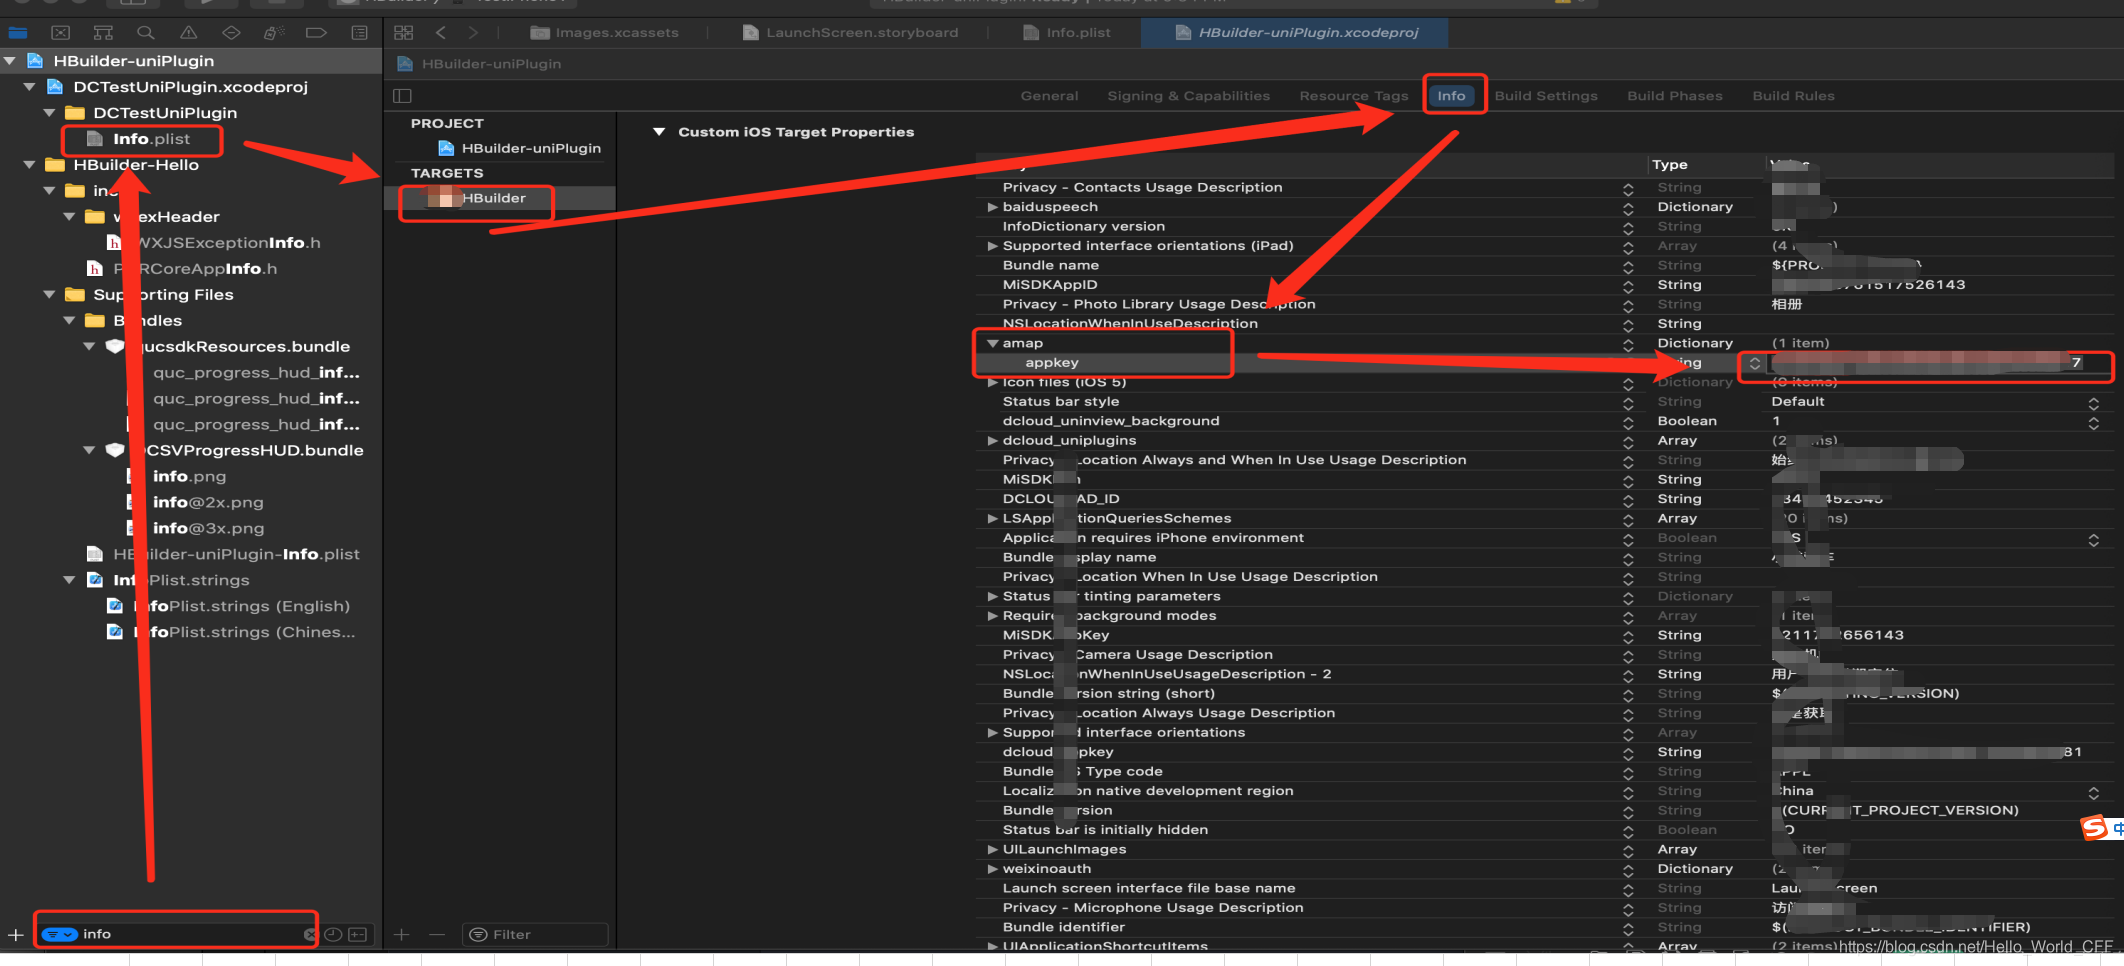Open the Build Settings tab

click(x=1546, y=96)
